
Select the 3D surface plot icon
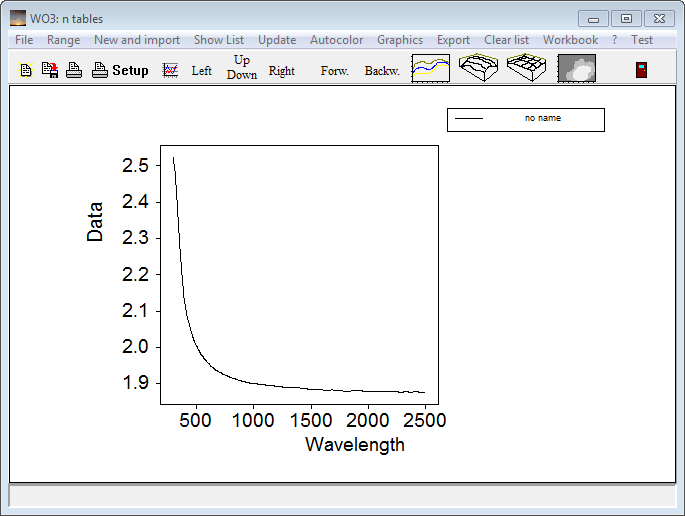479,69
